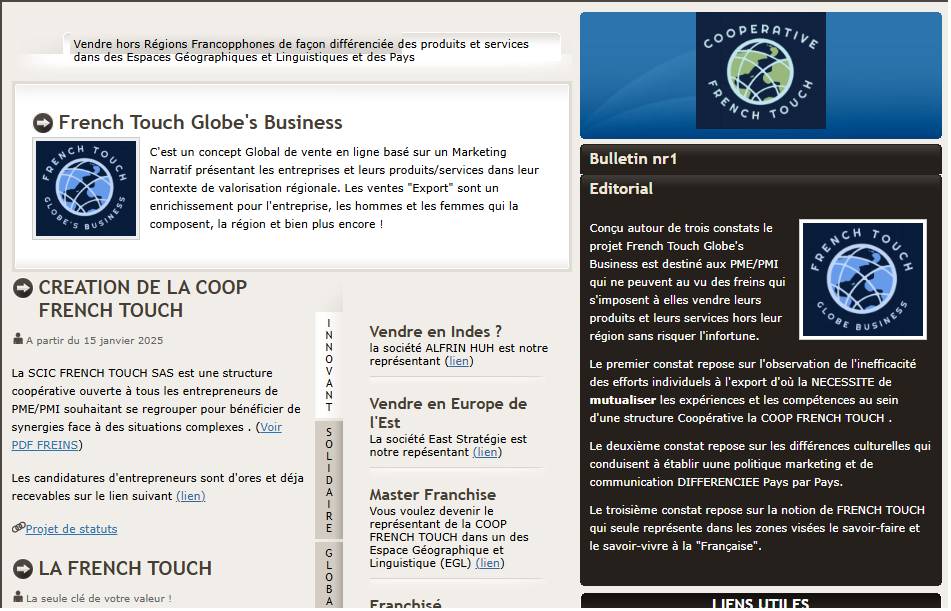The width and height of the screenshot is (951, 611).
Task: Click the 'La SCIC FRENCH TOUCH SAS' paragraph
Action: (x=156, y=409)
